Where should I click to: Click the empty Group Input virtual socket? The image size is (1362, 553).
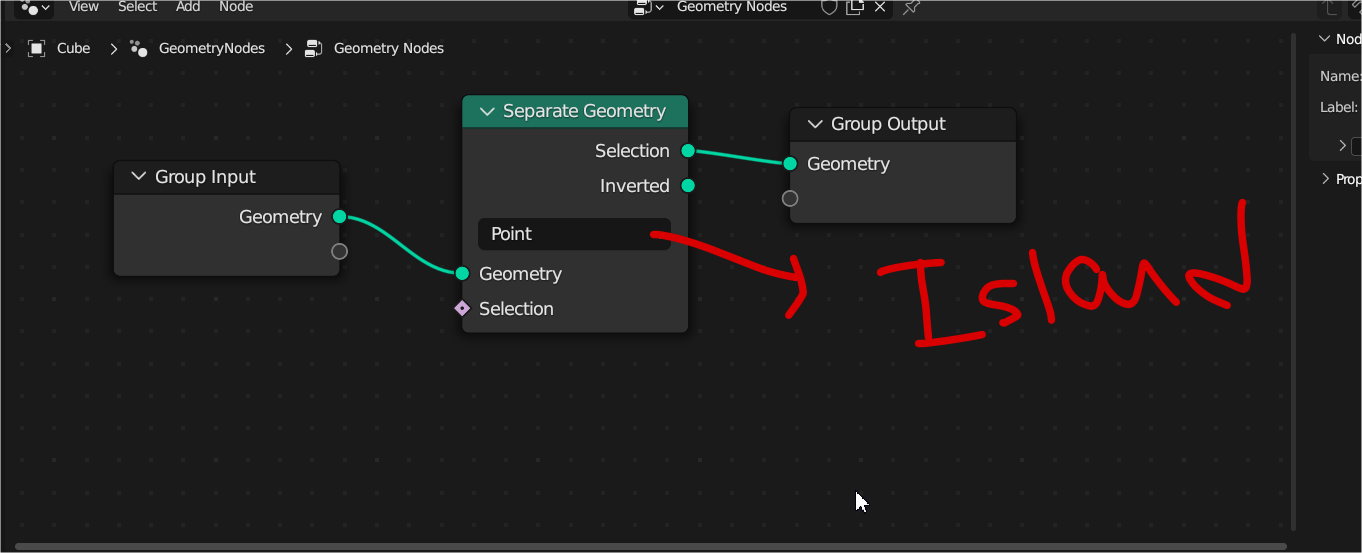tap(339, 251)
